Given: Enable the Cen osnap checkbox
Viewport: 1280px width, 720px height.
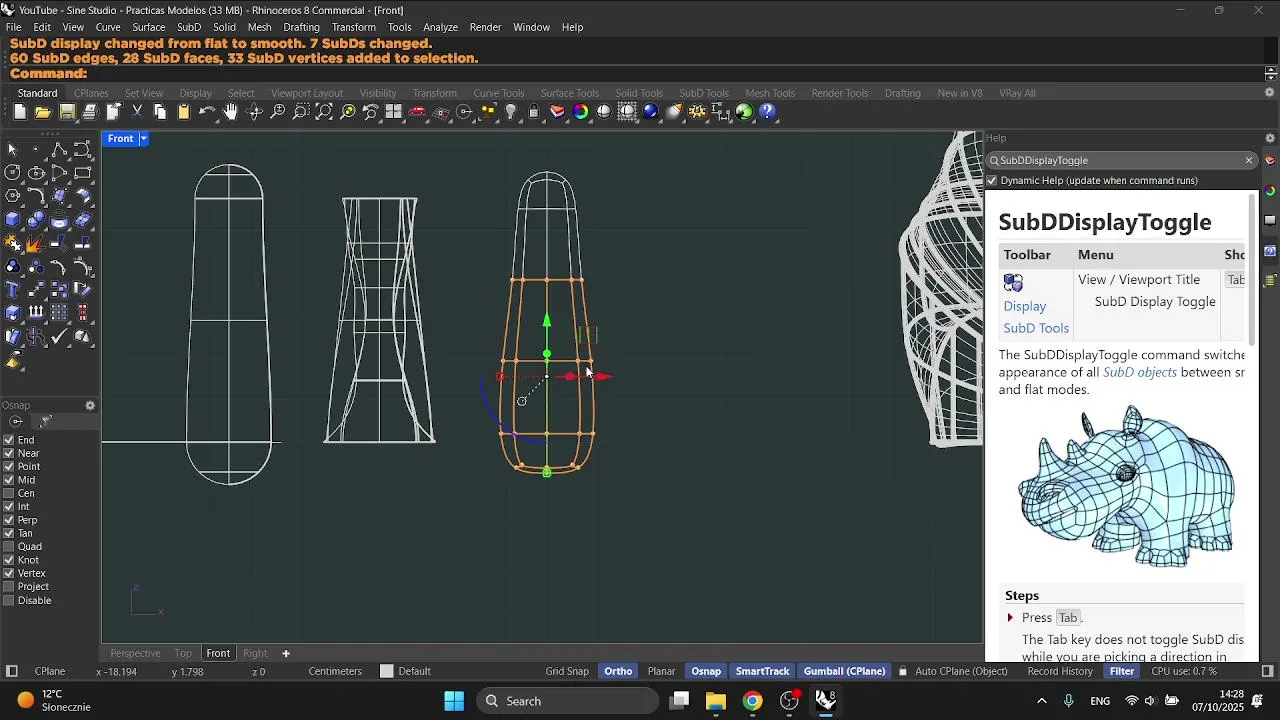Looking at the screenshot, I should (x=9, y=493).
